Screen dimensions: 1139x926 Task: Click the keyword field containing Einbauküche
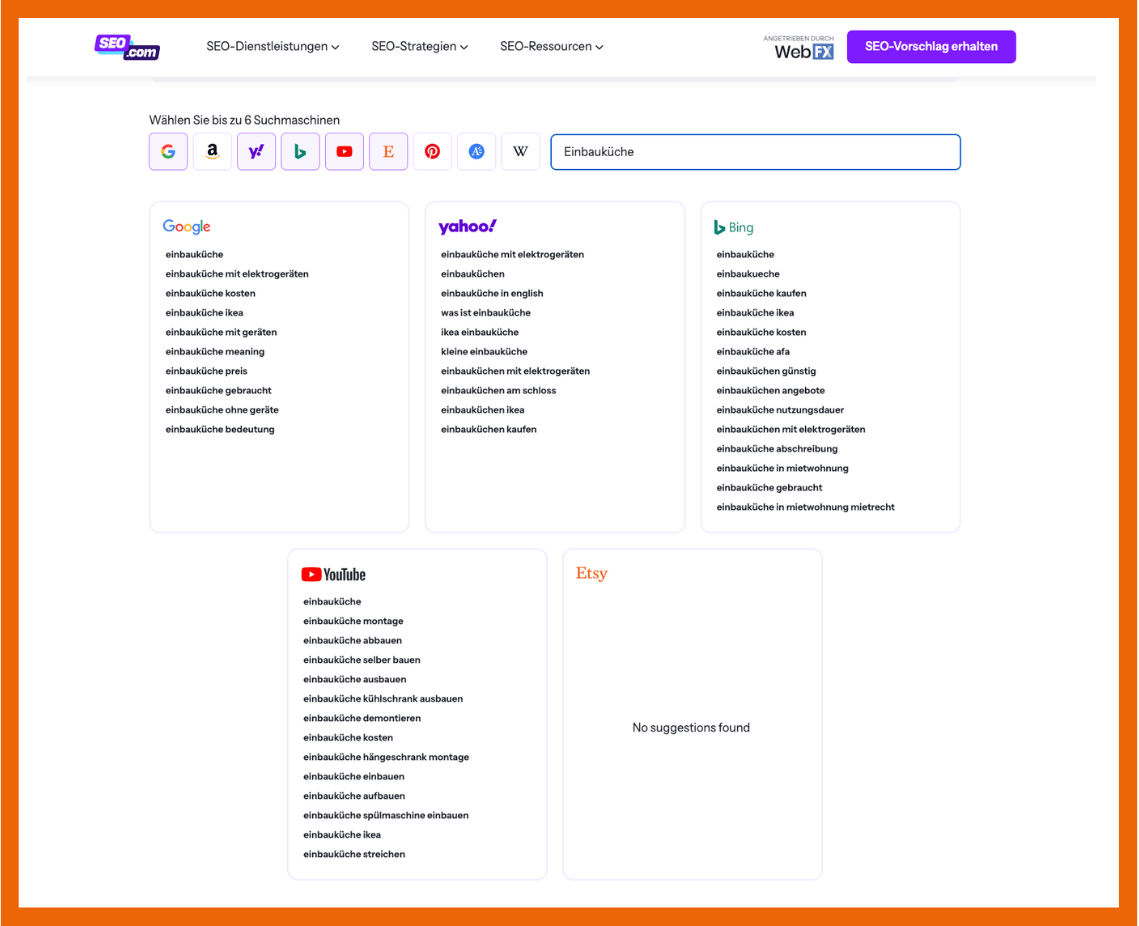tap(755, 152)
